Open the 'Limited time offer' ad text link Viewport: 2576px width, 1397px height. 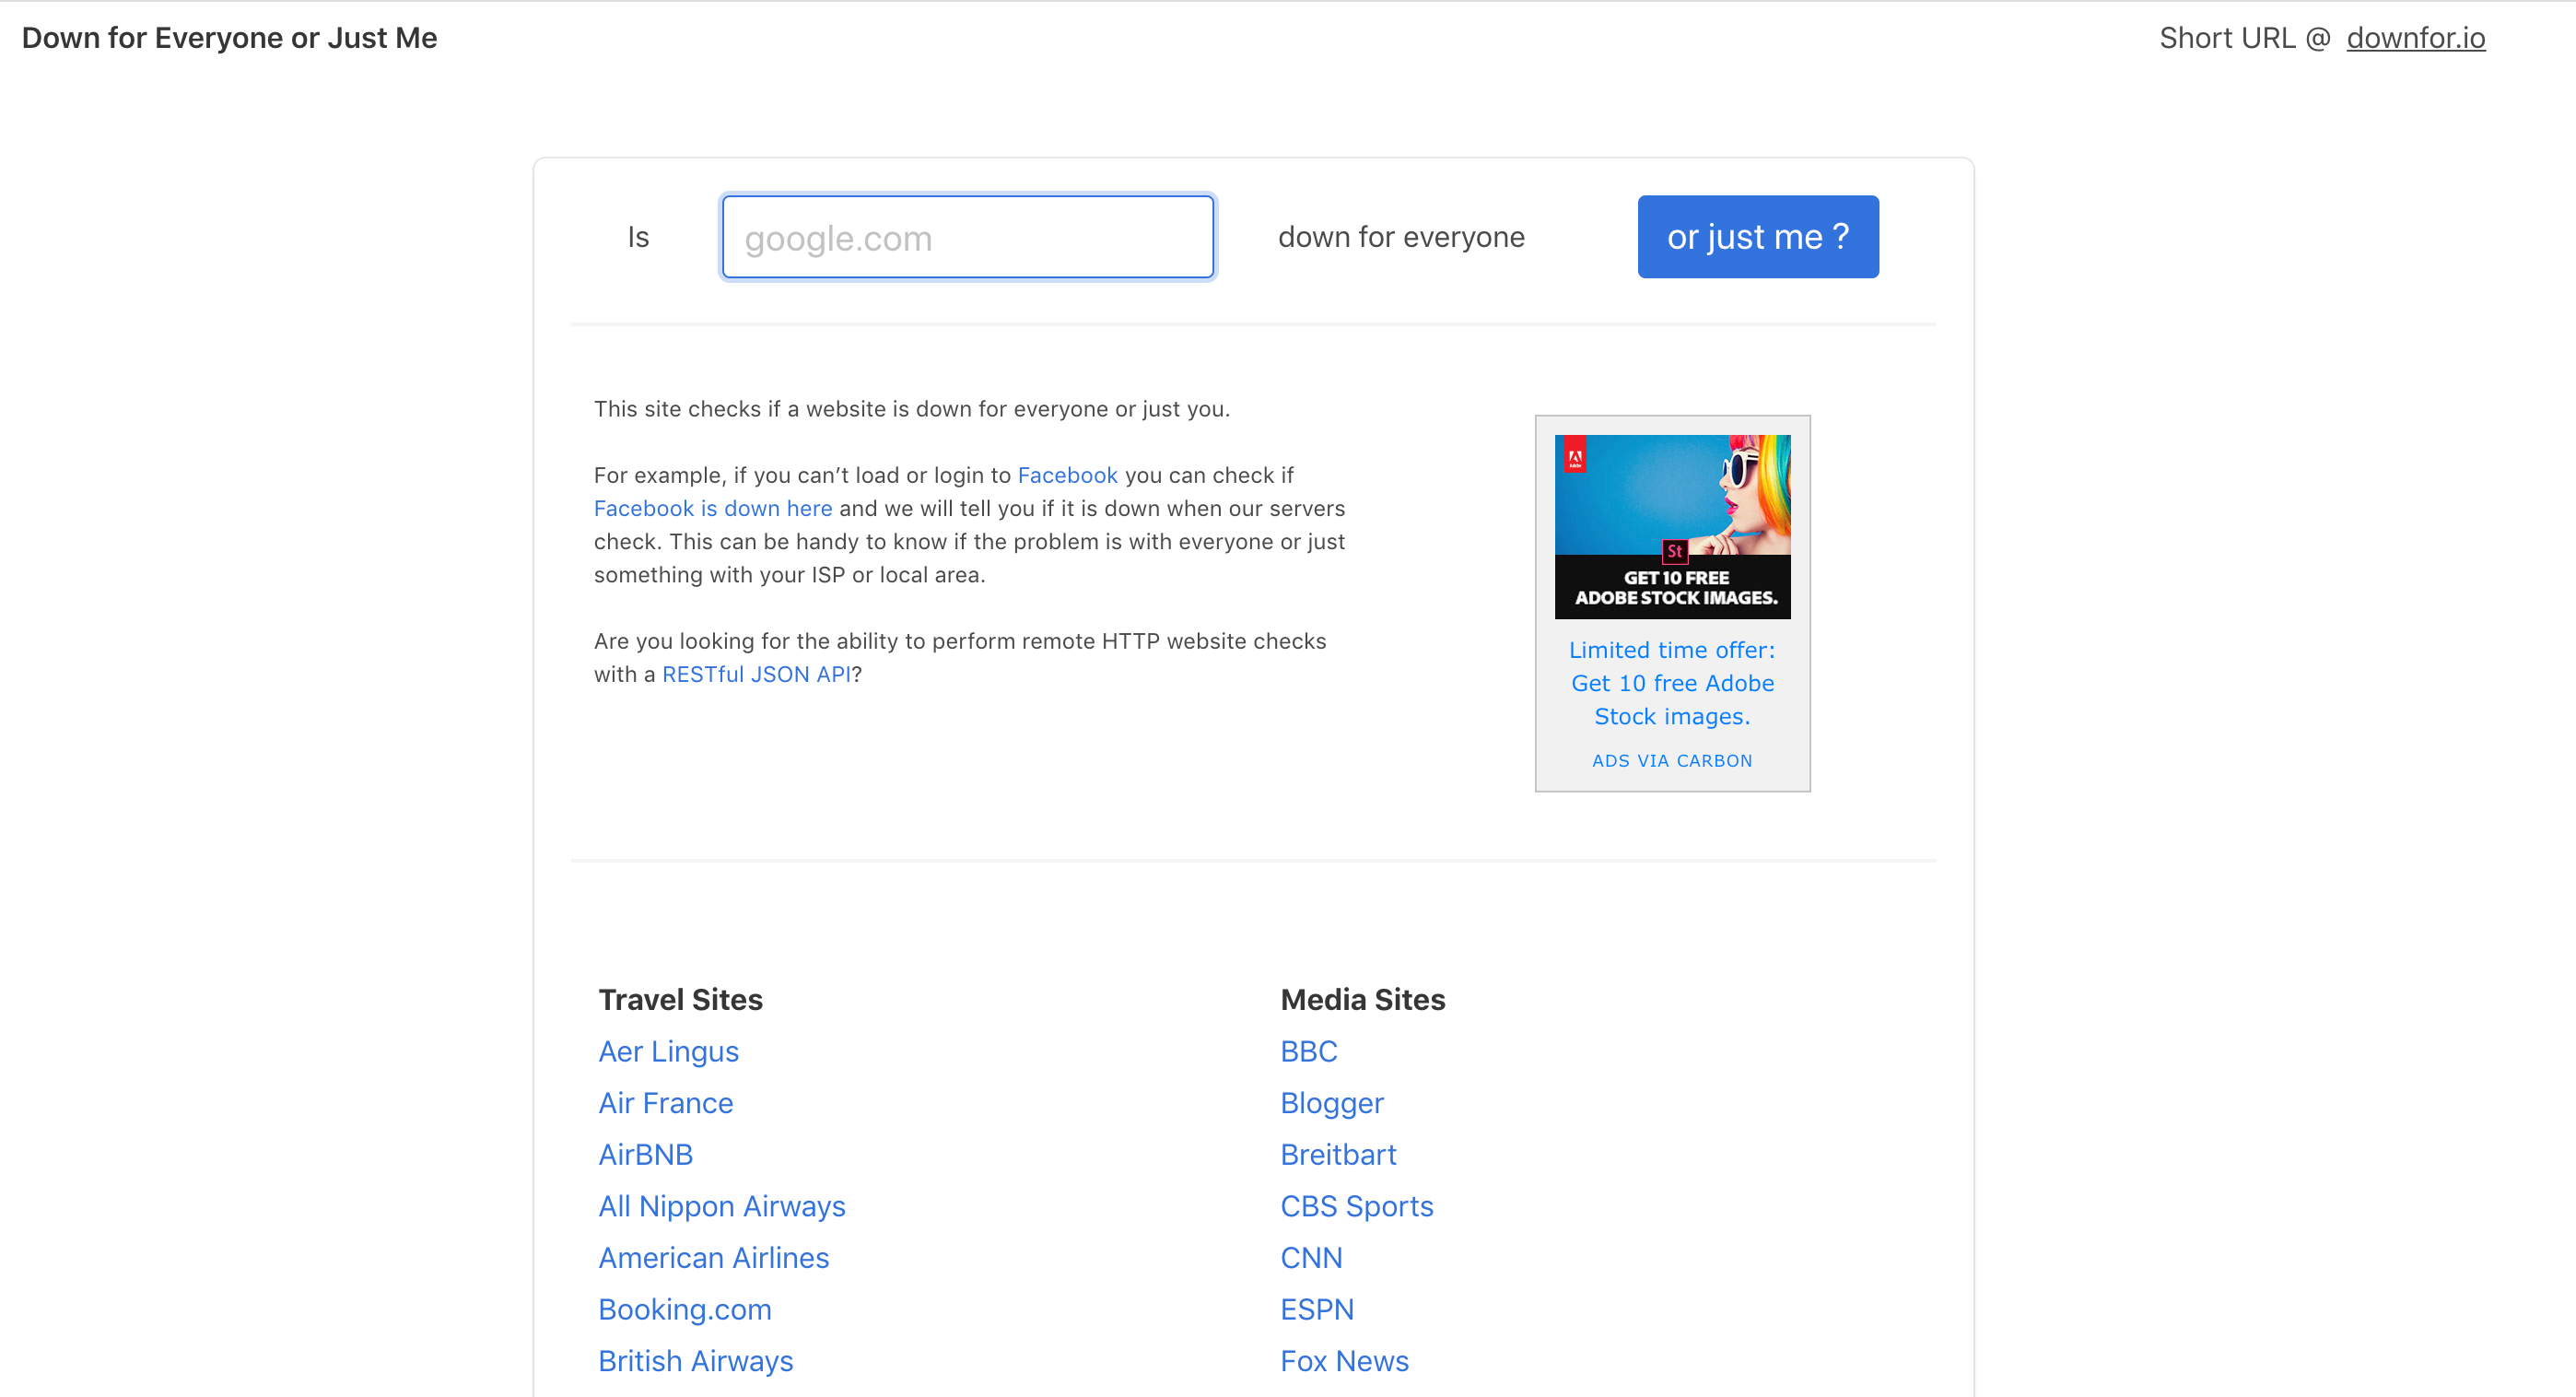coord(1672,683)
